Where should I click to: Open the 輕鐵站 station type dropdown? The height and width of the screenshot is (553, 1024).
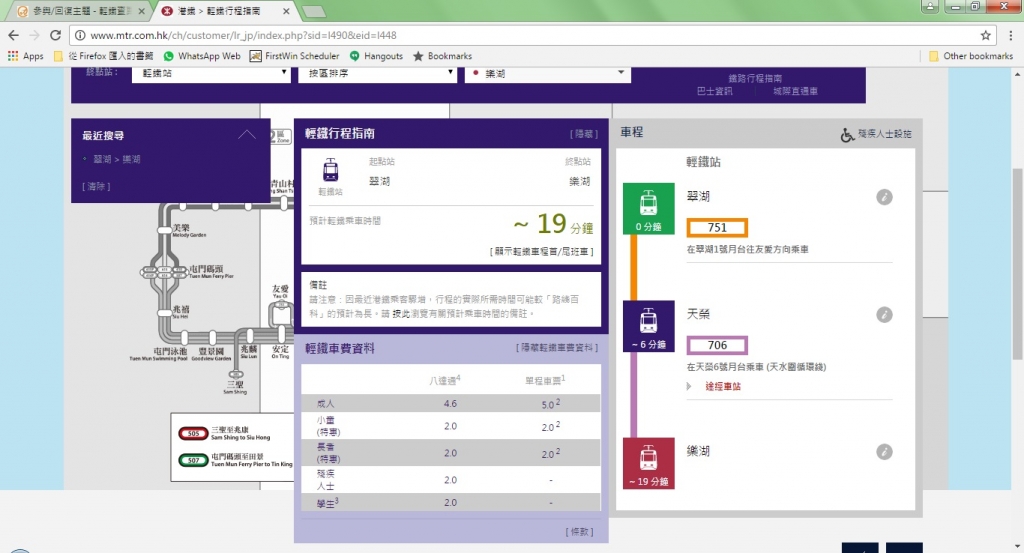coord(211,73)
